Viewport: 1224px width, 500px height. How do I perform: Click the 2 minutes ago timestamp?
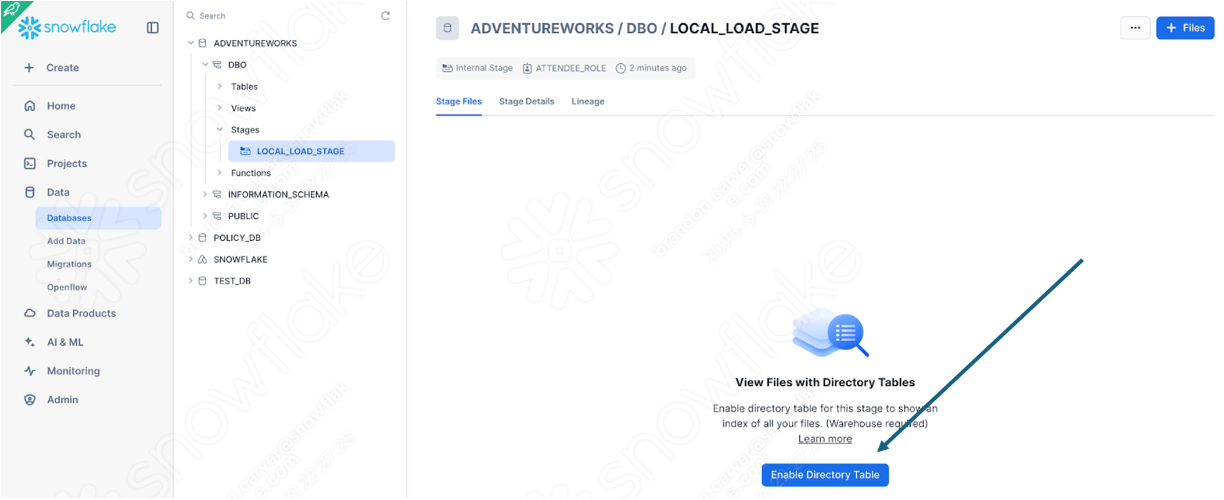click(x=658, y=69)
